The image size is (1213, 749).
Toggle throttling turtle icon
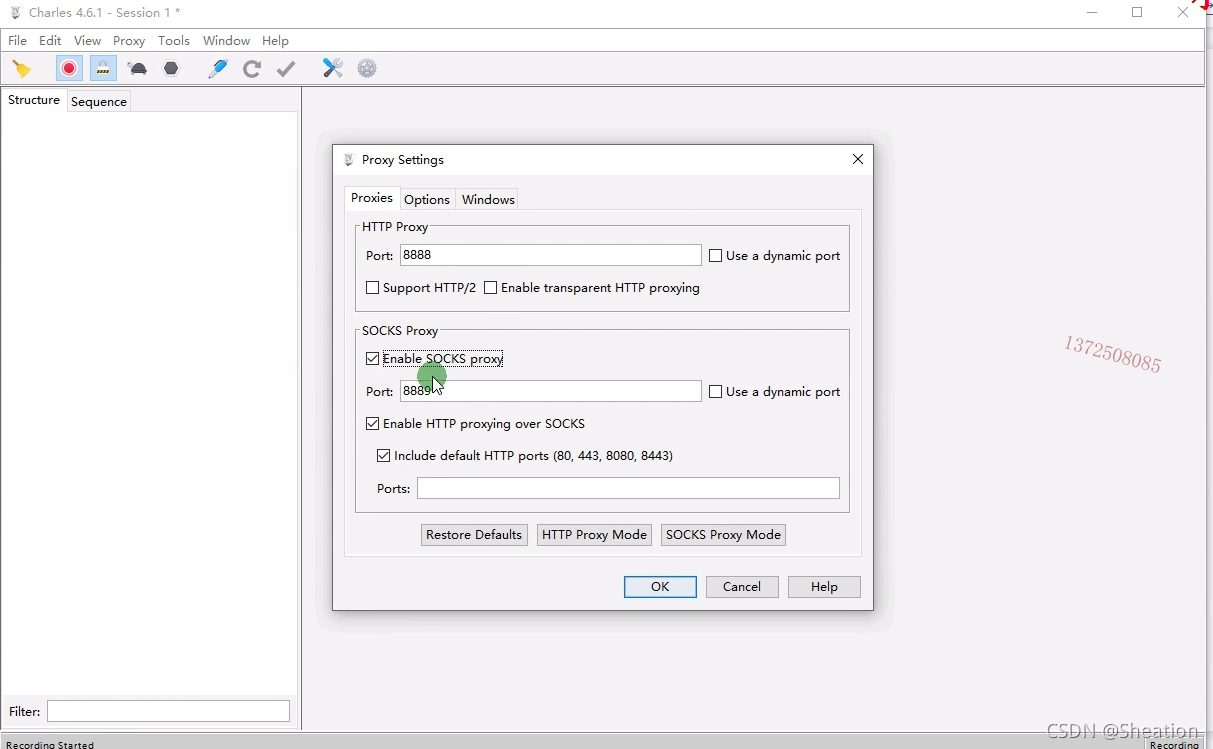(138, 68)
